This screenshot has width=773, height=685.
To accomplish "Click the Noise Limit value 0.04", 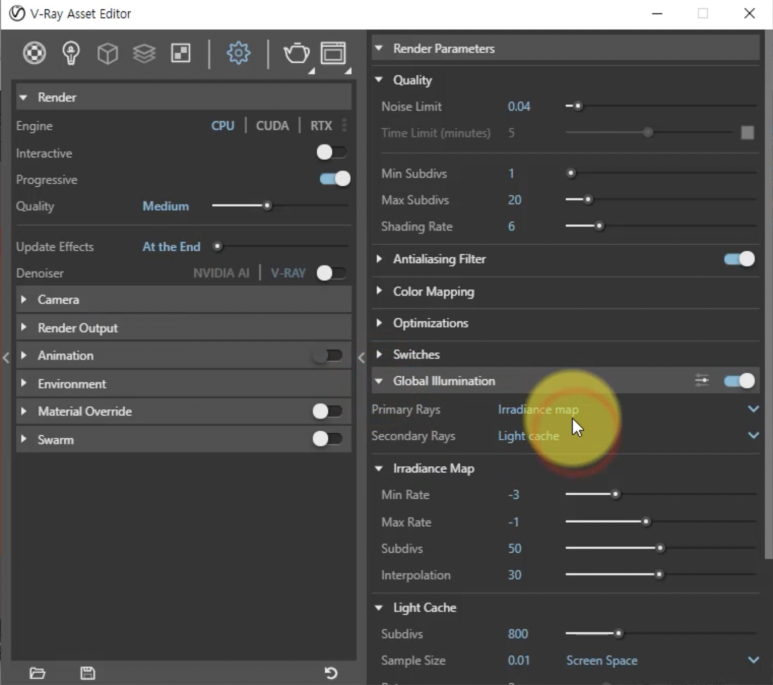I will tap(519, 106).
